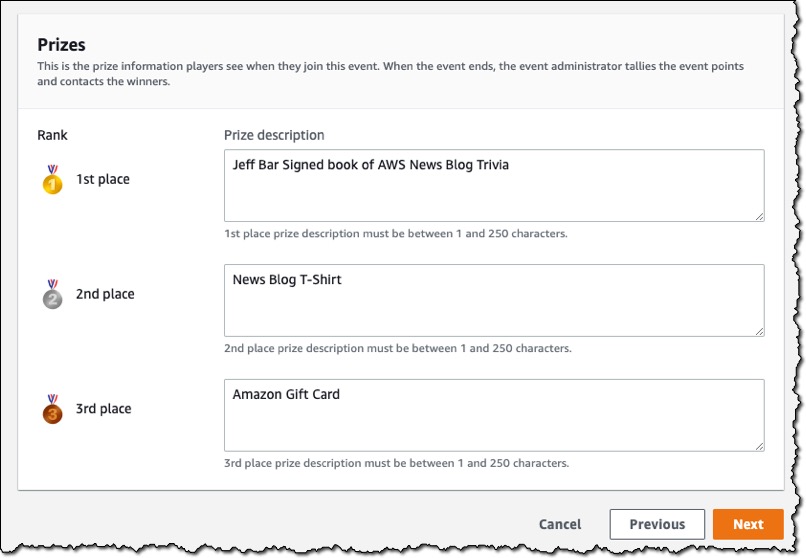806x558 pixels.
Task: Click the resize handle of 1st place textarea
Action: tap(759, 217)
